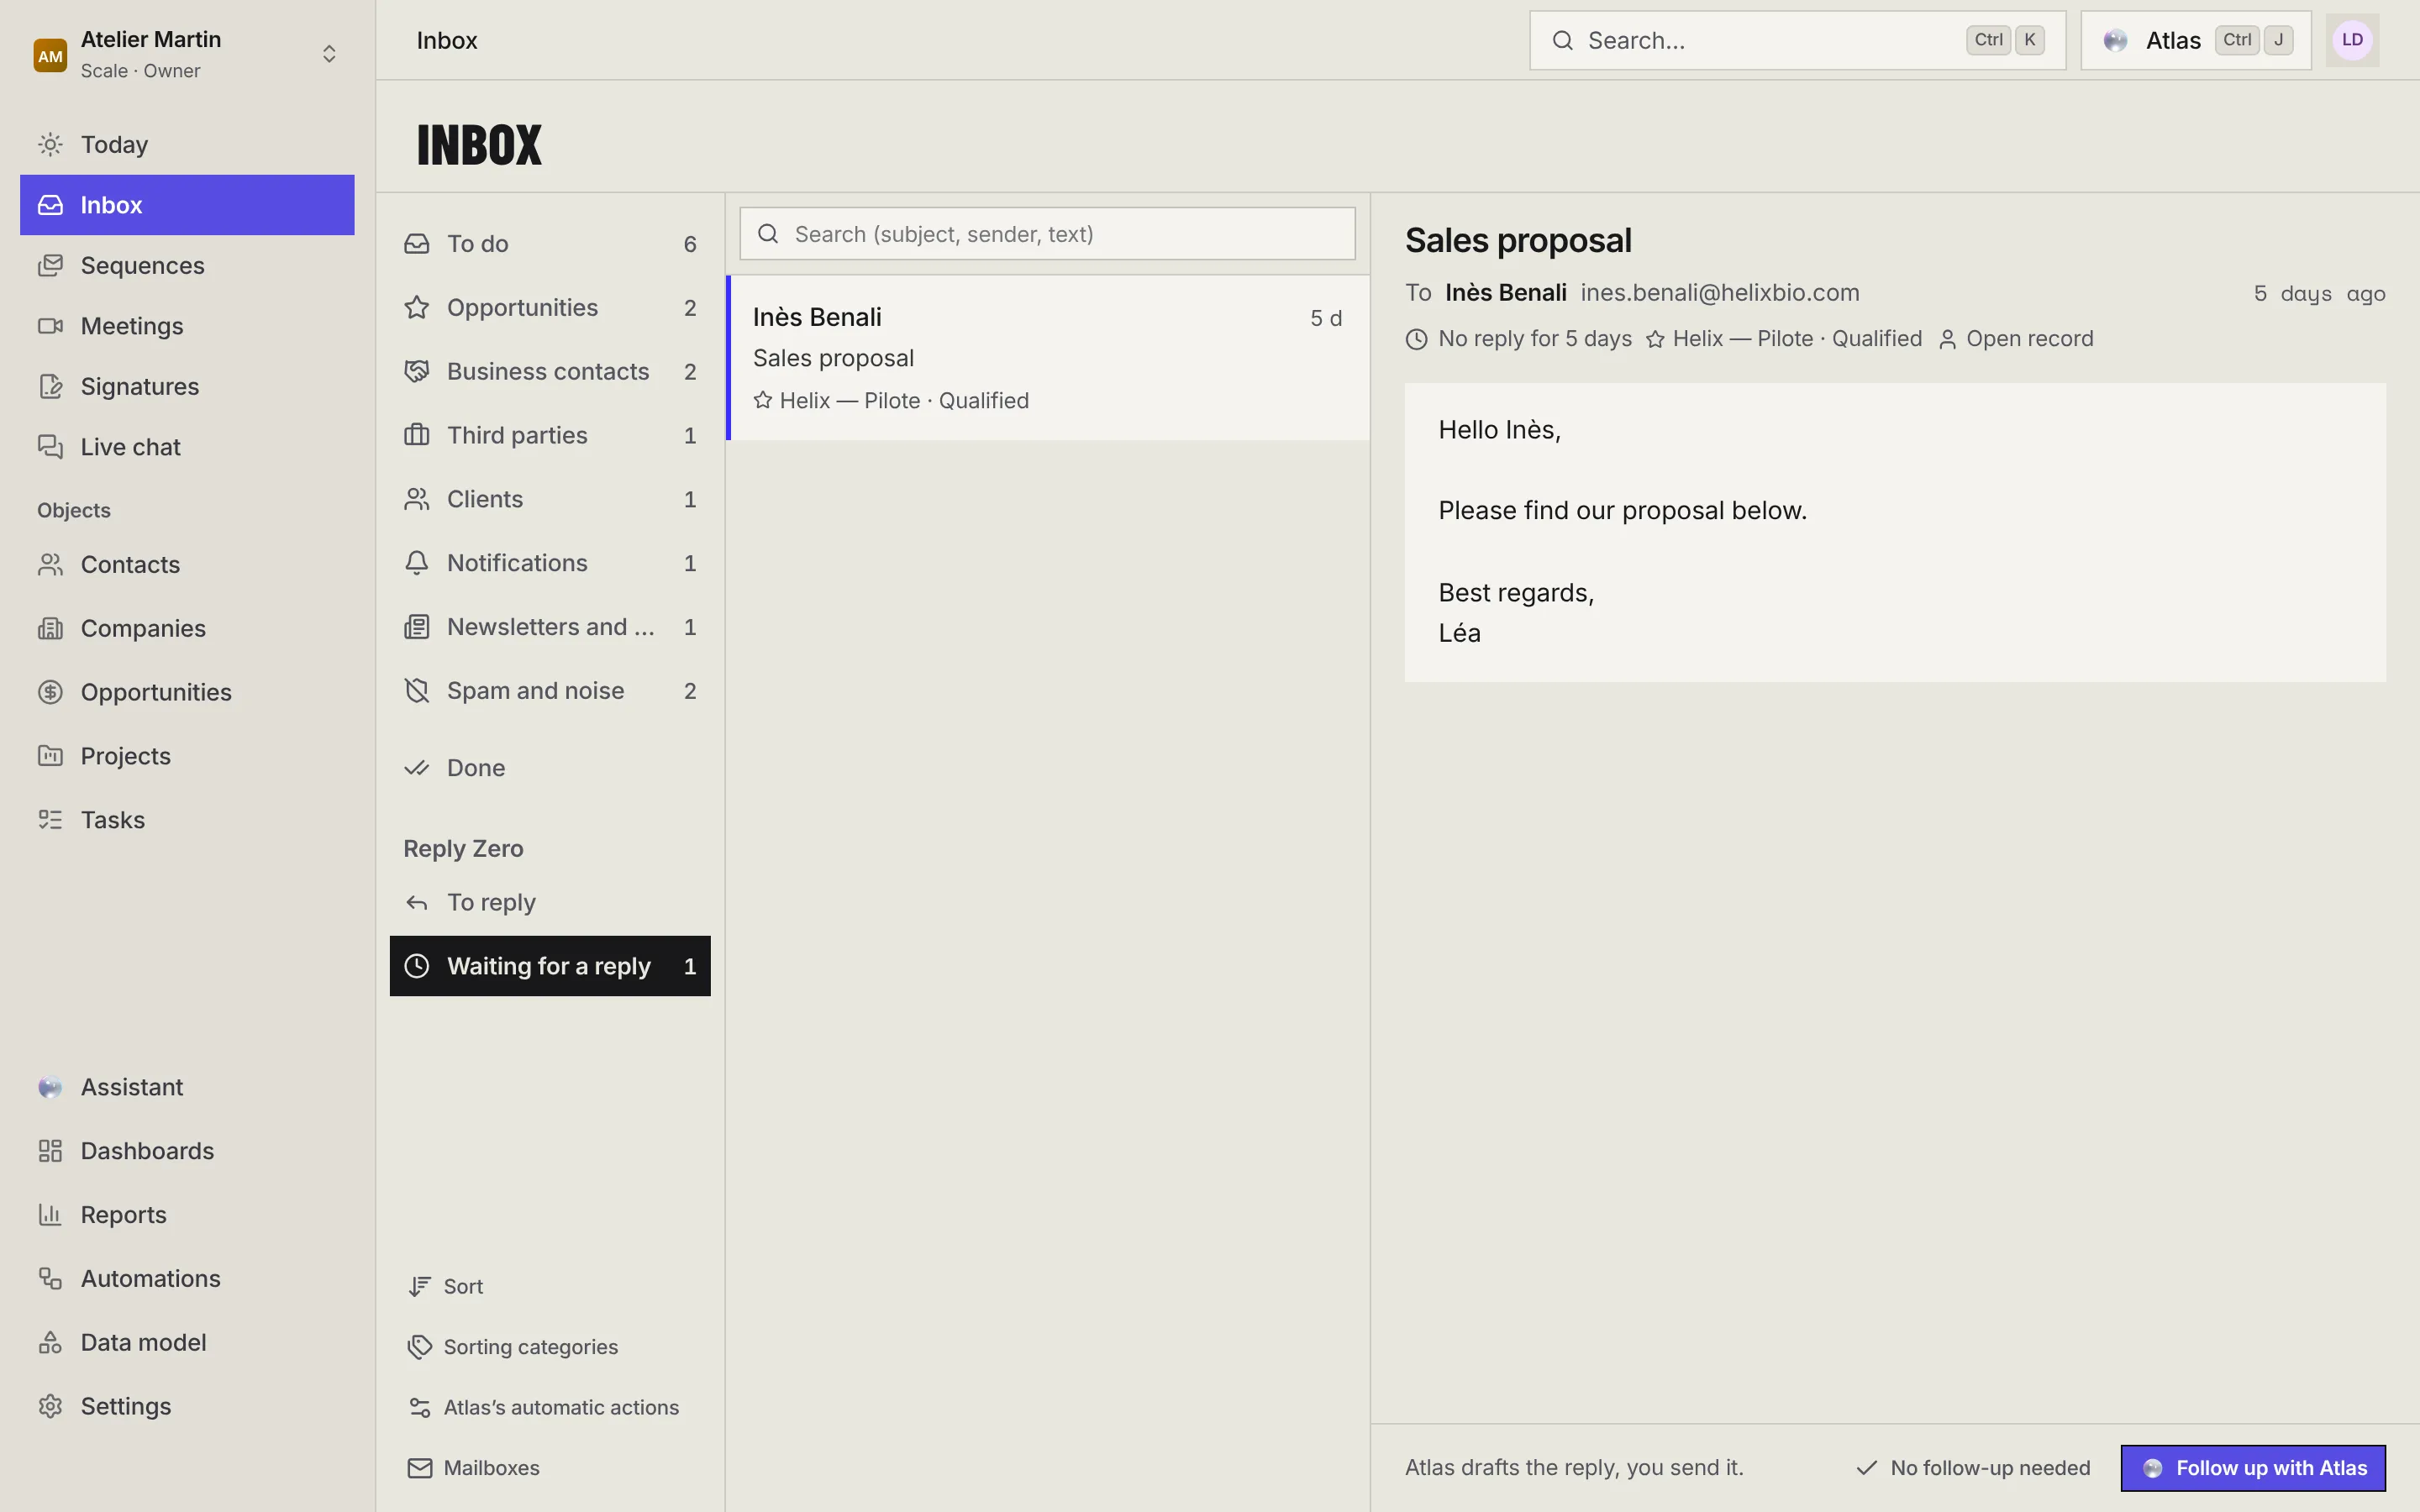2420x1512 pixels.
Task: Open Sequences from the sidebar icon
Action: [50, 265]
